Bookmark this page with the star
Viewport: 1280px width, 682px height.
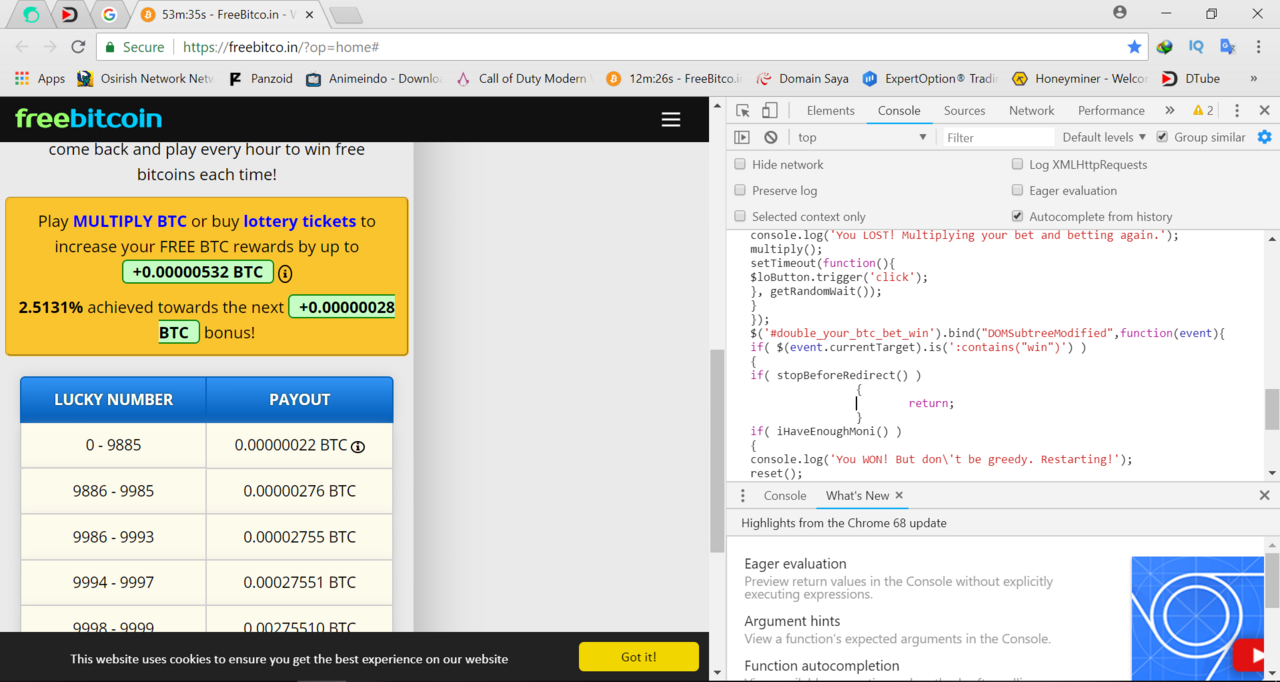(1134, 47)
